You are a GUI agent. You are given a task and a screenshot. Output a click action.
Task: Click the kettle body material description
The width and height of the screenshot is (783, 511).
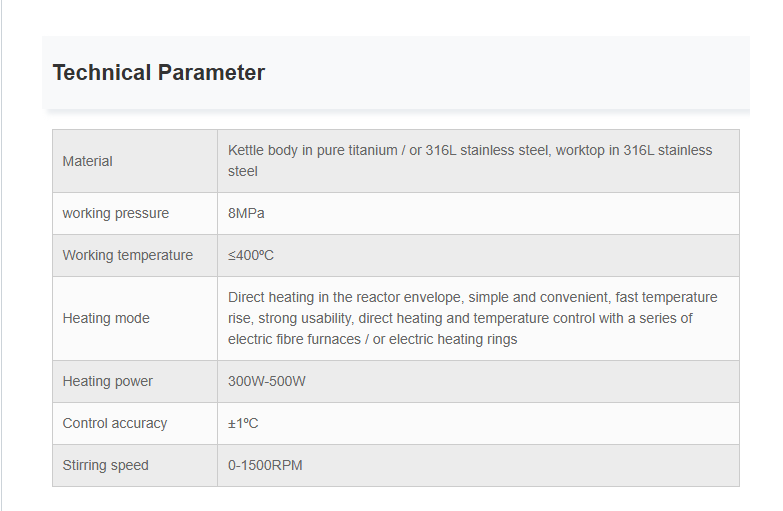click(470, 161)
